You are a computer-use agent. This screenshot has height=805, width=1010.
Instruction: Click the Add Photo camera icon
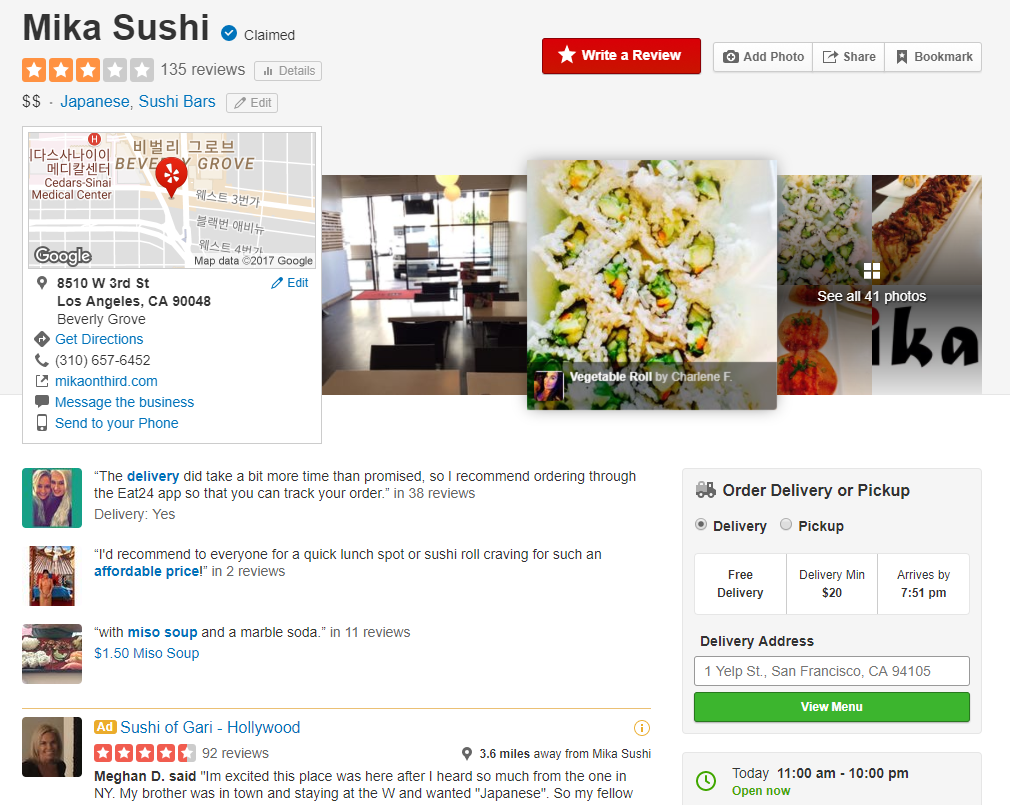pyautogui.click(x=730, y=57)
